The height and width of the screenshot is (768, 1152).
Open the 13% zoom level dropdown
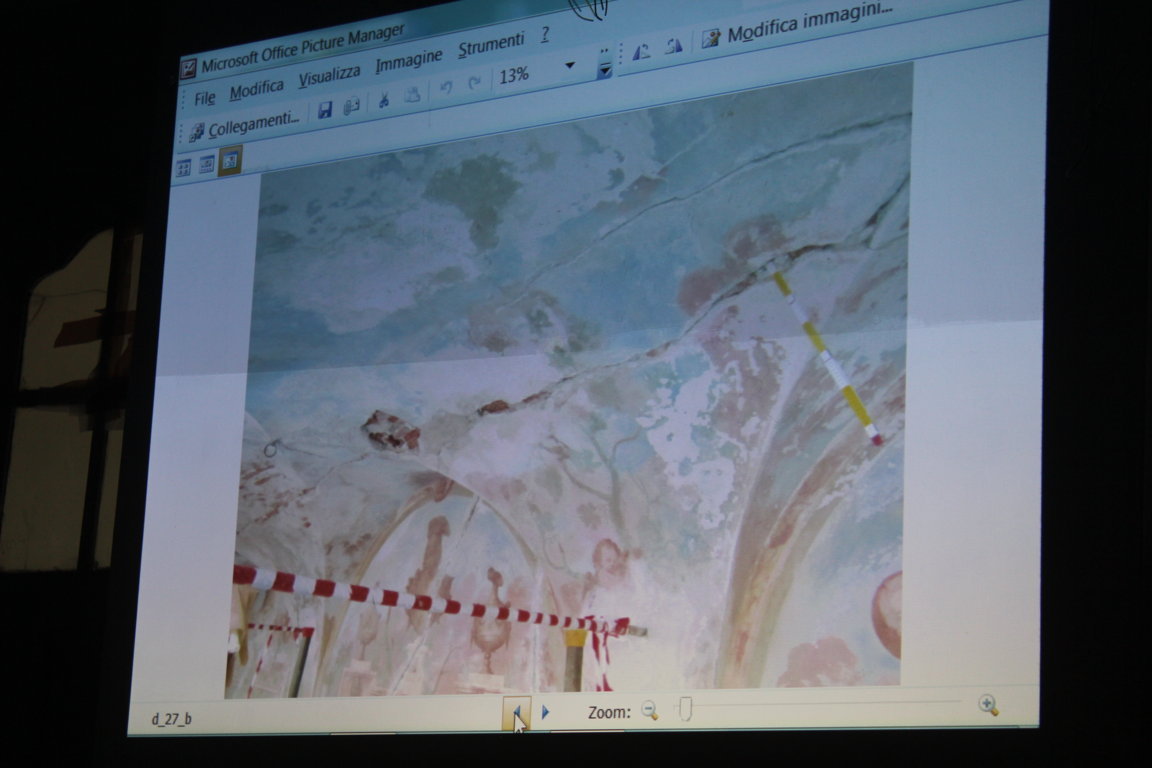coord(570,65)
